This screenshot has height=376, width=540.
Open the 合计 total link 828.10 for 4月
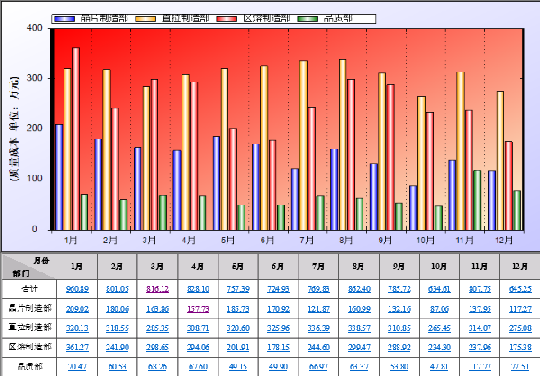coord(198,289)
